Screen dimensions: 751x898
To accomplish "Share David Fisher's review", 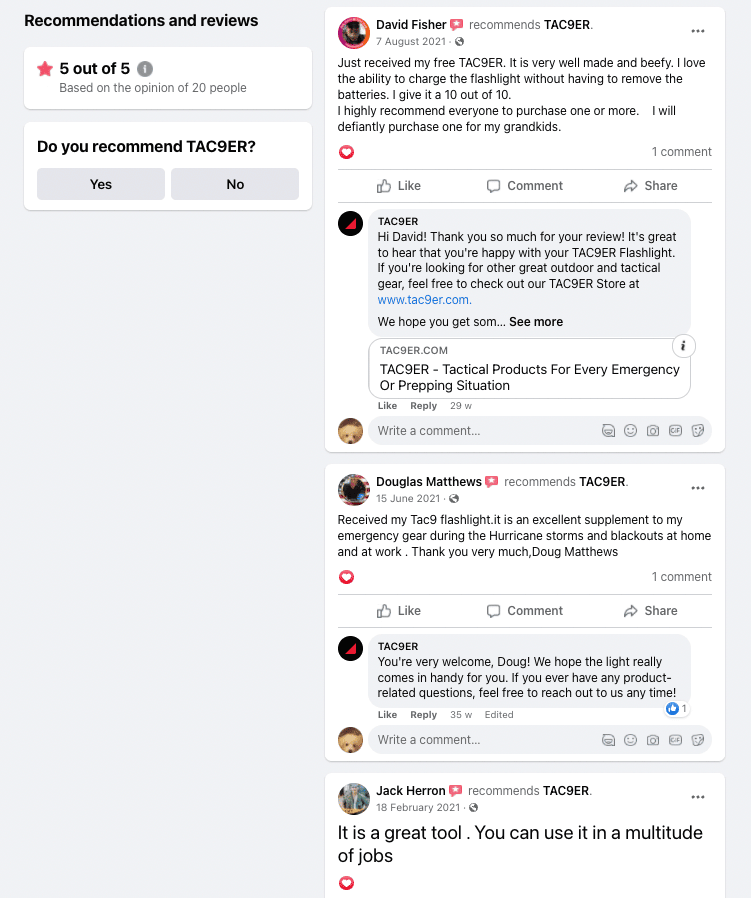I will (650, 186).
